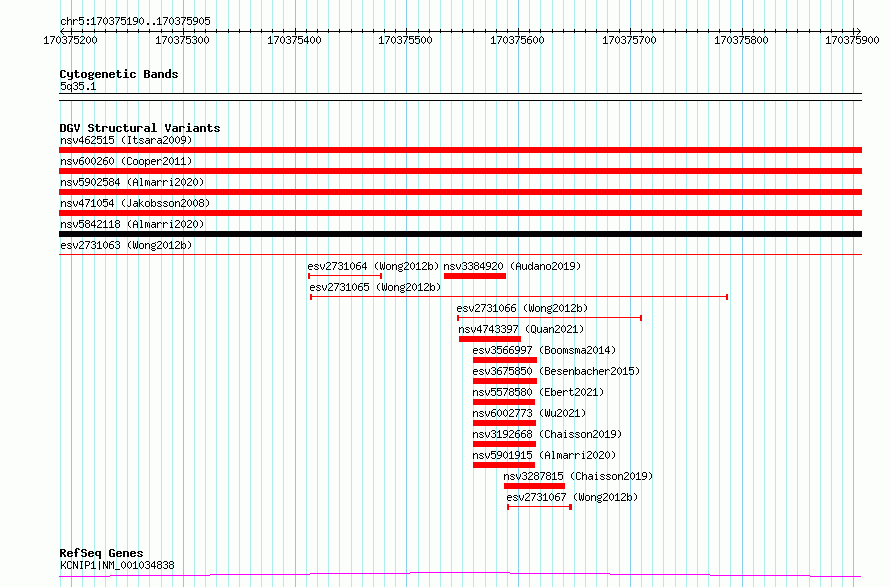890x587 pixels.
Task: Click the 5q35.1 band label
Action: pyautogui.click(x=78, y=86)
